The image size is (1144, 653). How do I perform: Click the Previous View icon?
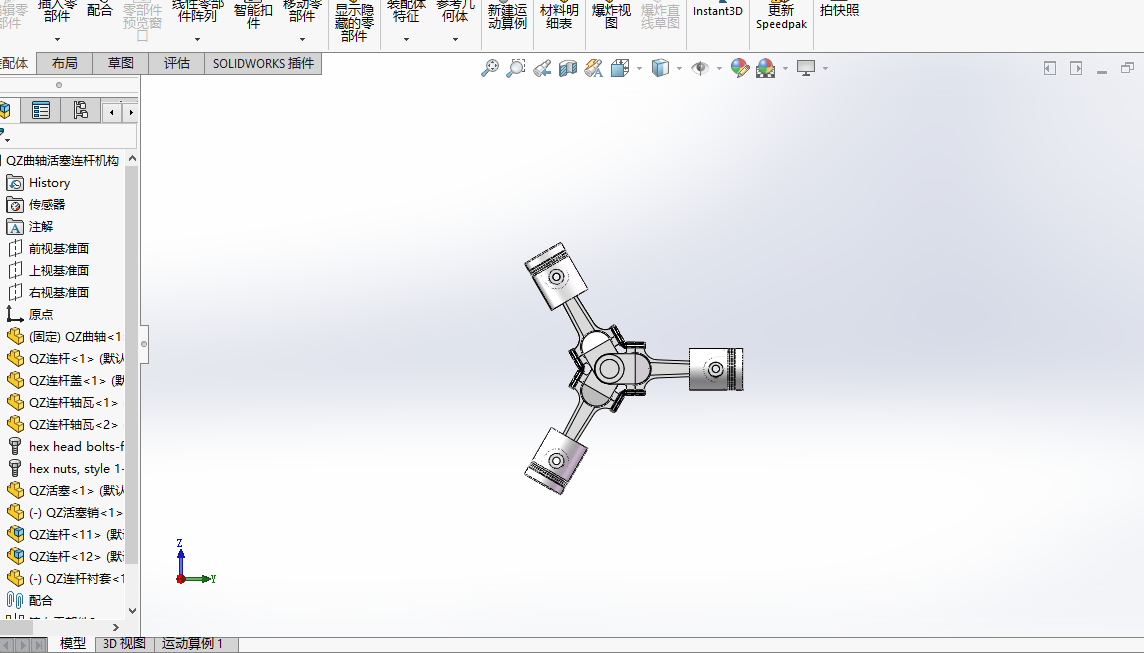[x=541, y=68]
